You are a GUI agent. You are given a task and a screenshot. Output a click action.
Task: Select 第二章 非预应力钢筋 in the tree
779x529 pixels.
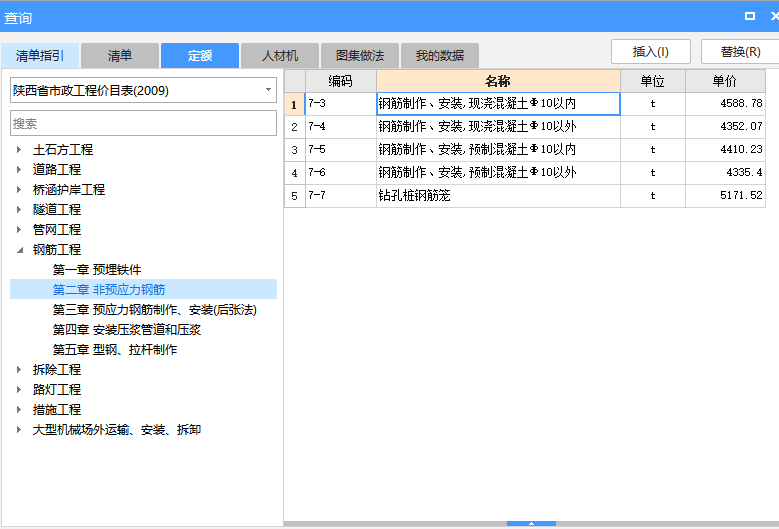[109, 290]
